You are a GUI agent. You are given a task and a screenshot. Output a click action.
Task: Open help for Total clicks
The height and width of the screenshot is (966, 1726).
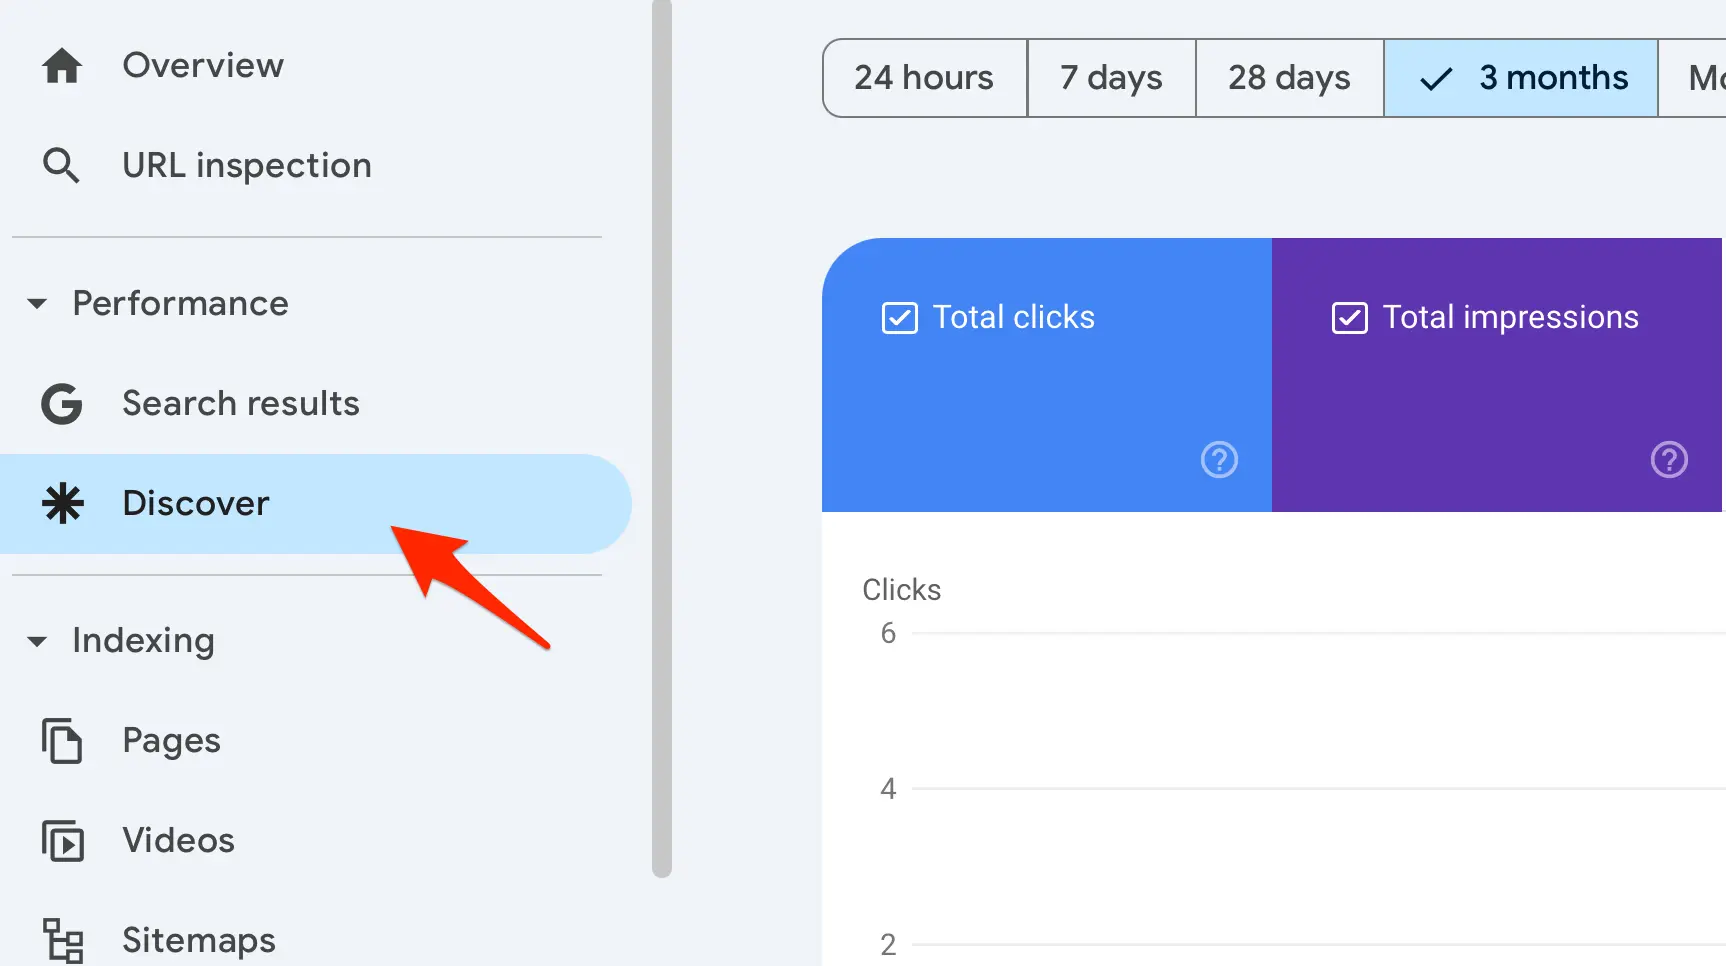tap(1219, 460)
